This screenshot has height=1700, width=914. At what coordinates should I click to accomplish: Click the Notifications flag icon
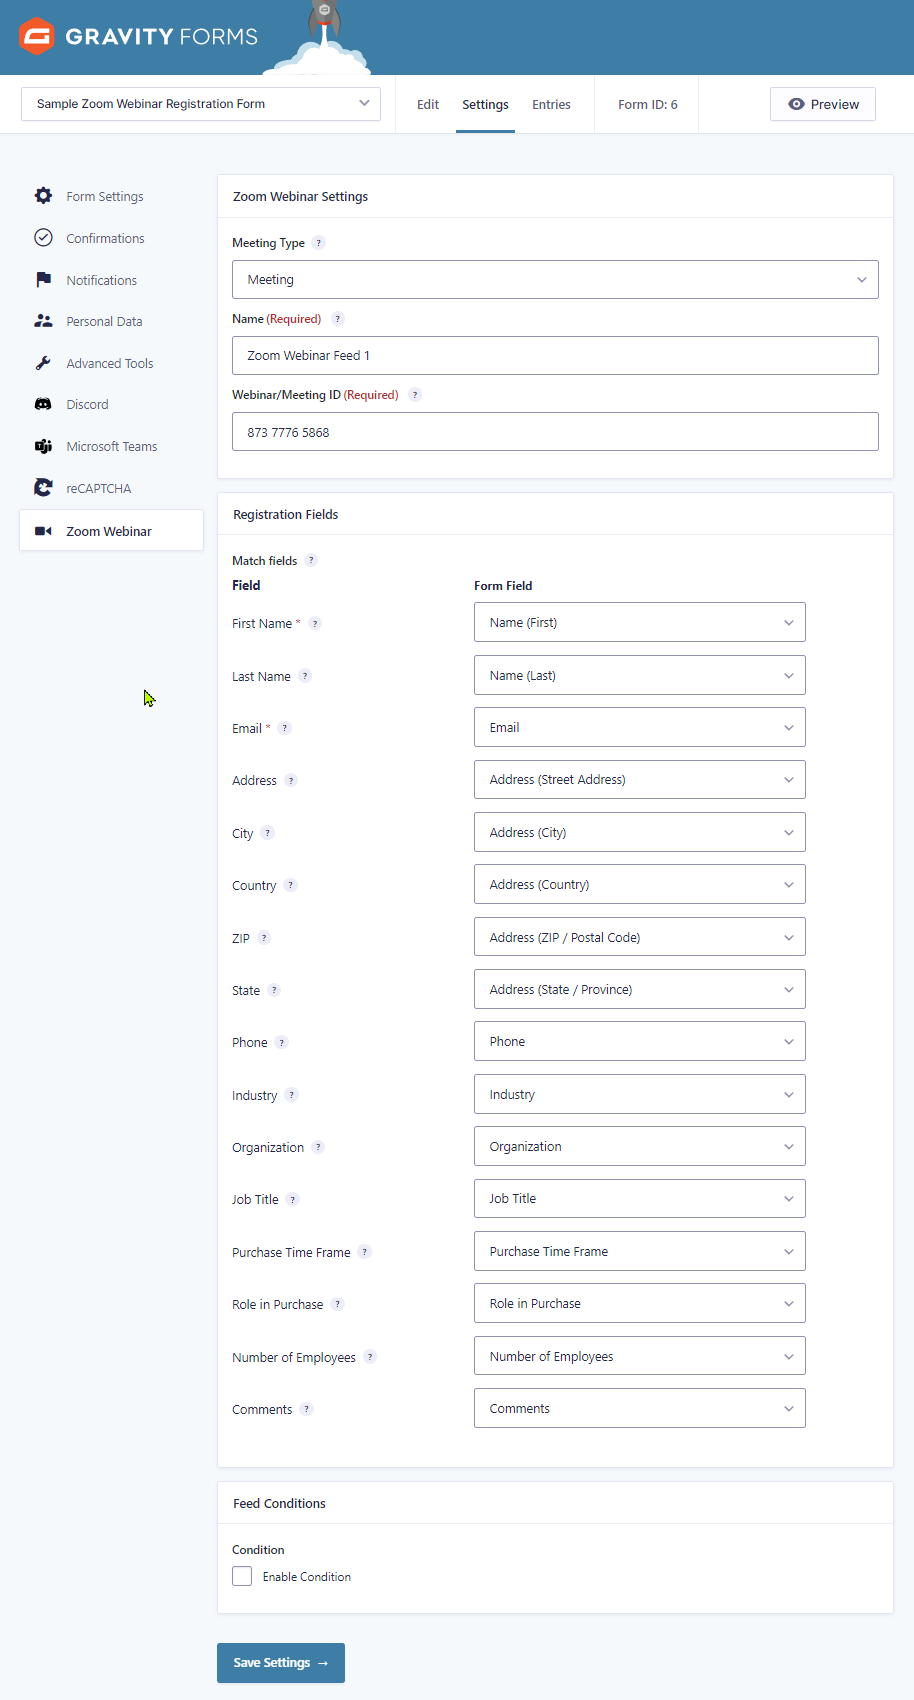click(43, 279)
